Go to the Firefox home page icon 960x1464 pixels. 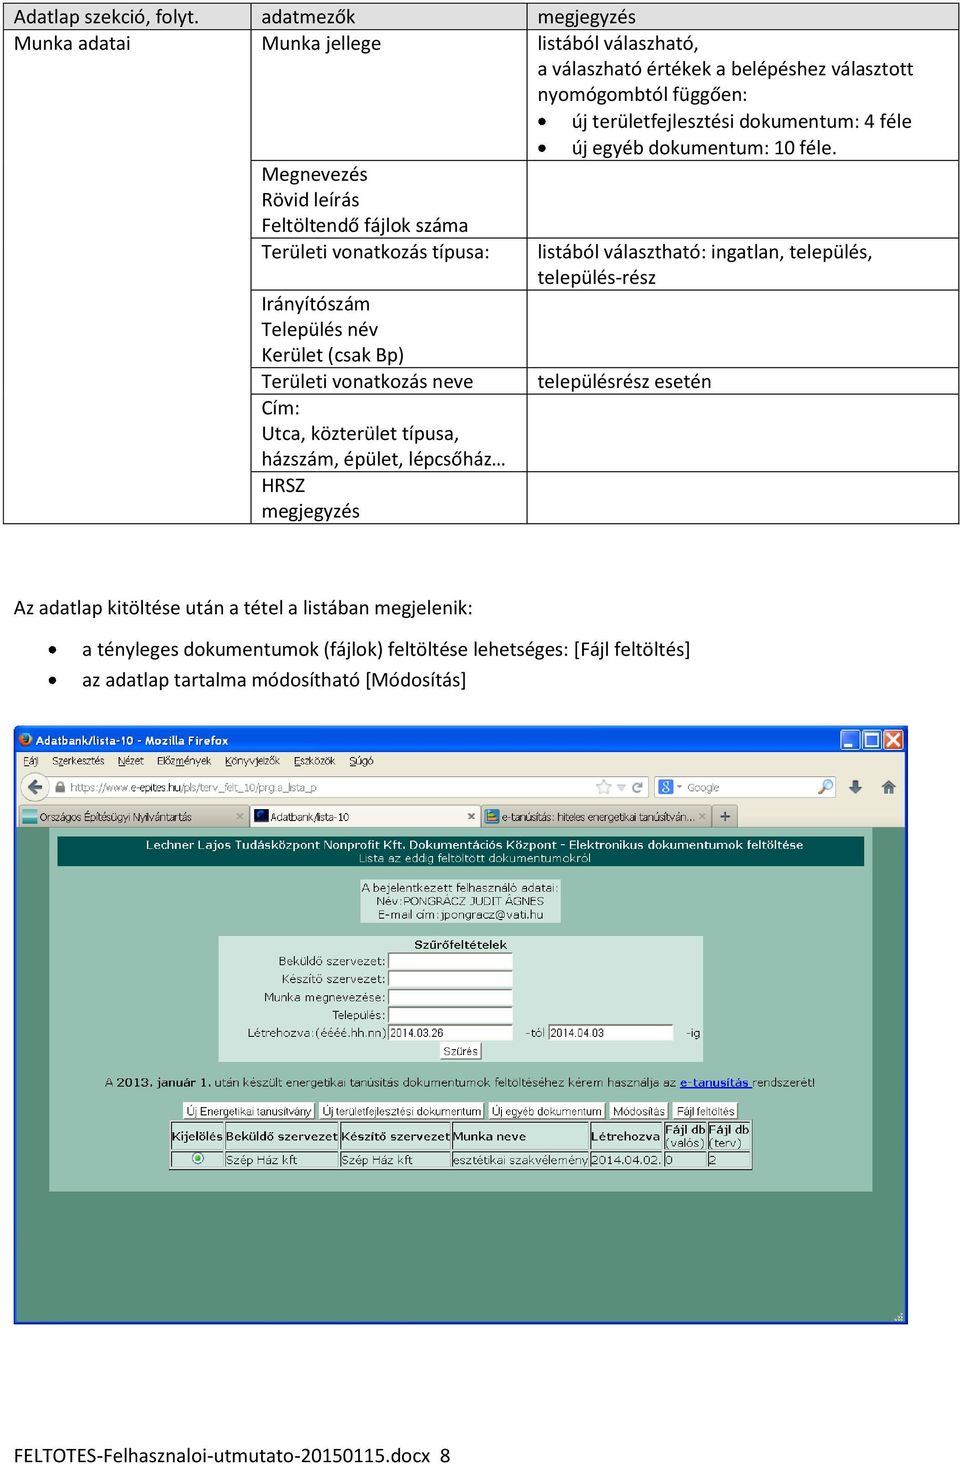(x=888, y=787)
